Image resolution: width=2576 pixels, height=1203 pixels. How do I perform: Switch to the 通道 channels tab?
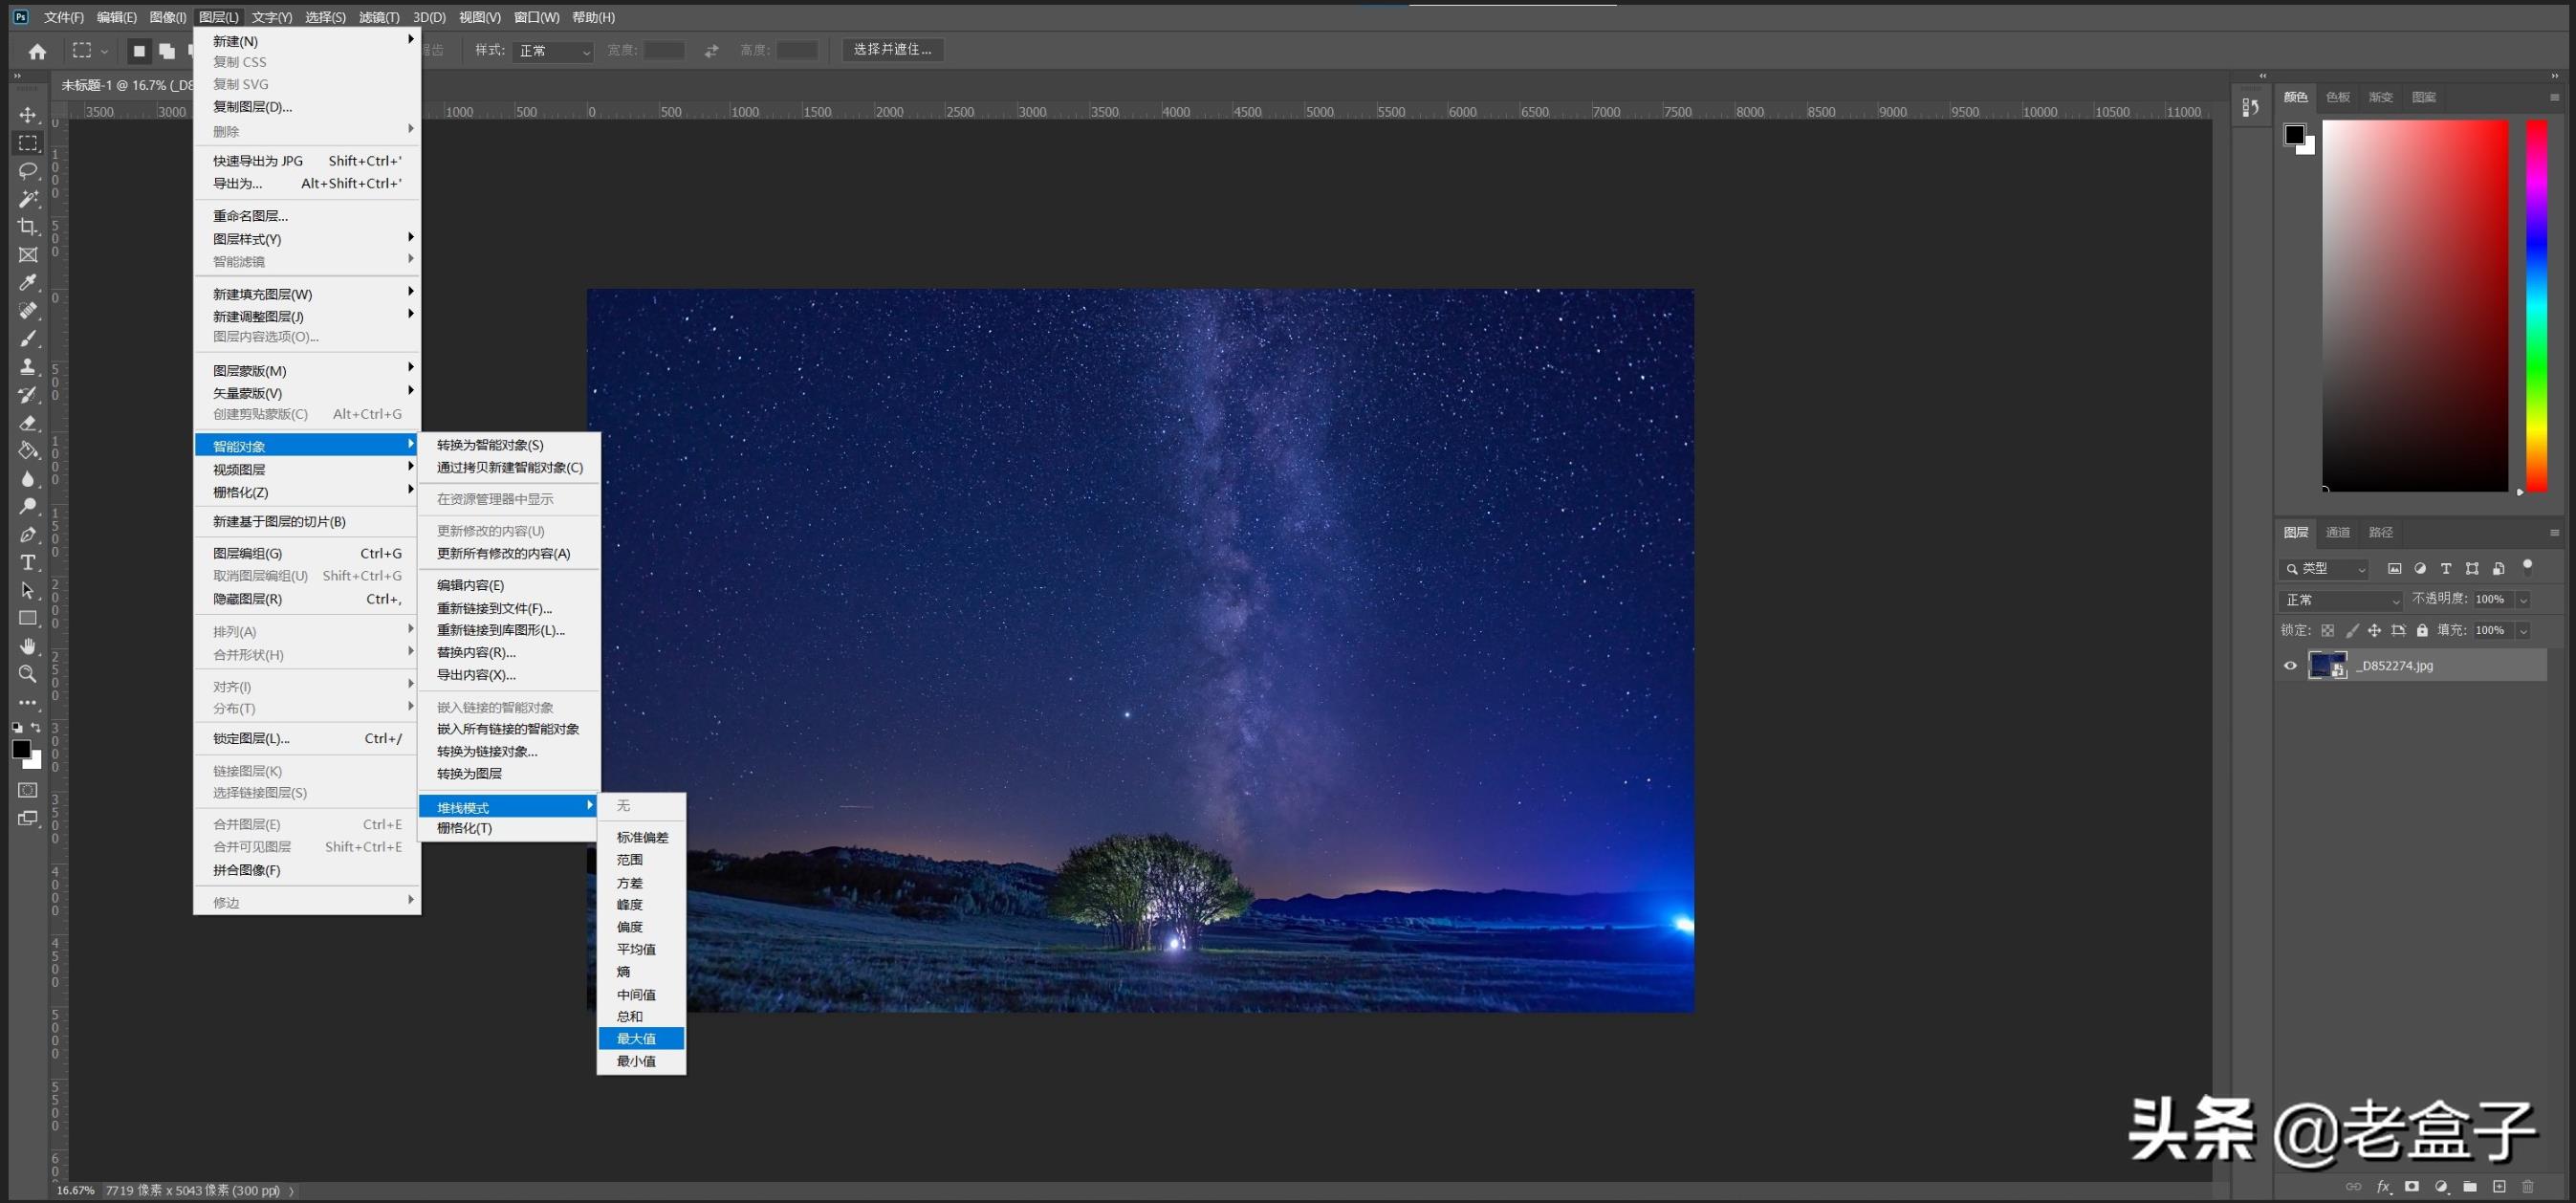point(2337,532)
